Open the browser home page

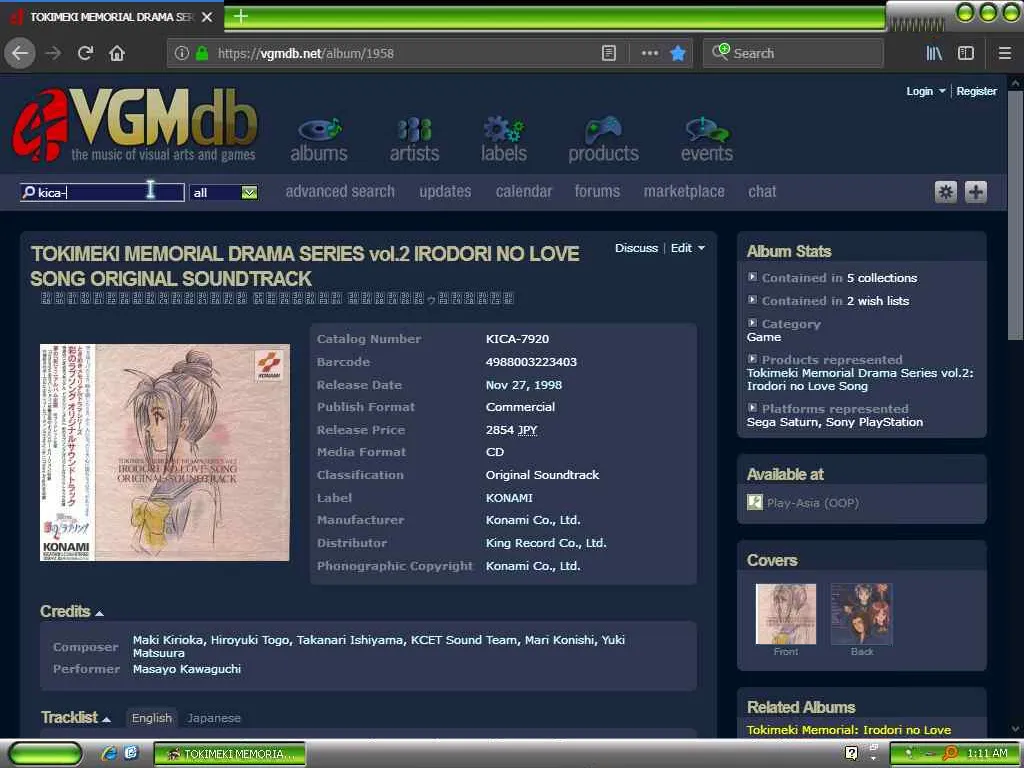tap(117, 54)
